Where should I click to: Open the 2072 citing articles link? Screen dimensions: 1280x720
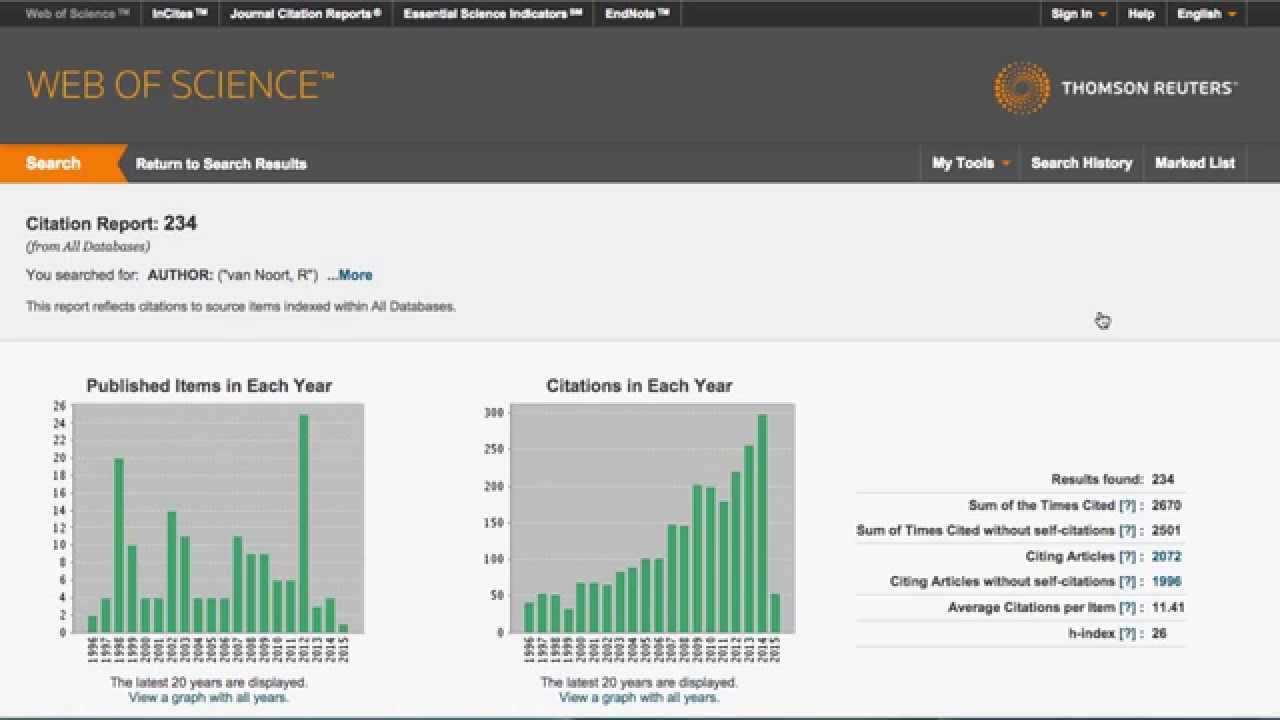pyautogui.click(x=1166, y=557)
